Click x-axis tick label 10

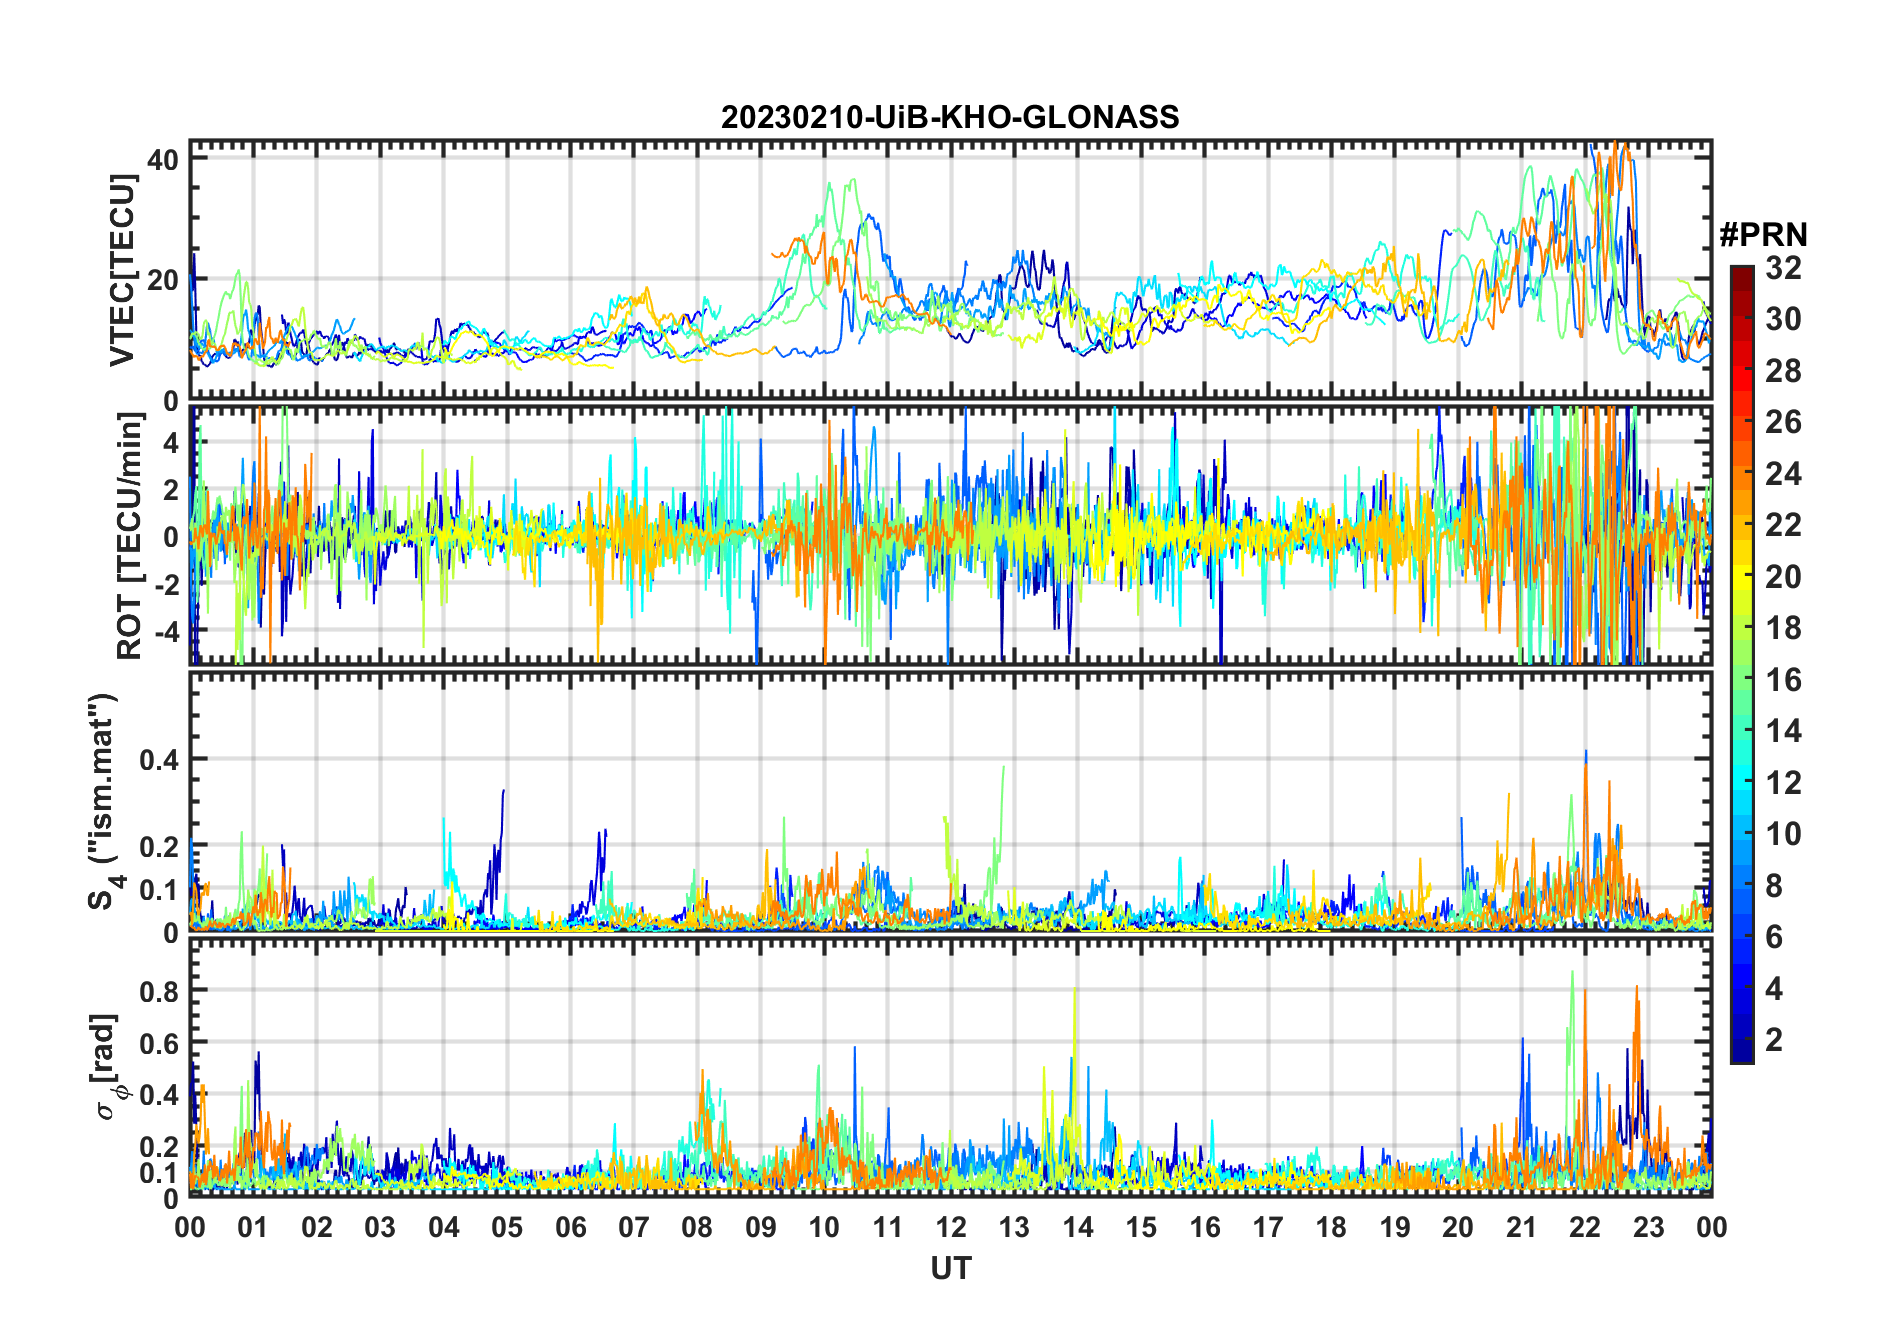tap(824, 1228)
